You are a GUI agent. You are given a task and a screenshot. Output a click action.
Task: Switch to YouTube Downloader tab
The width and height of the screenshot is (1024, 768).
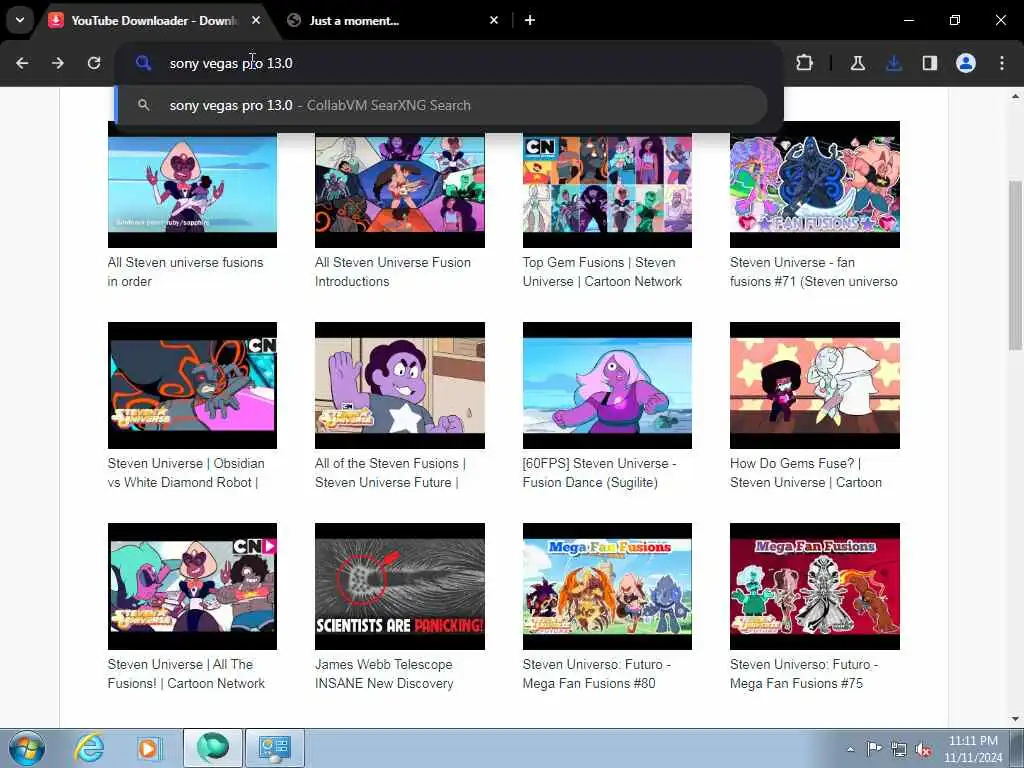[x=155, y=20]
